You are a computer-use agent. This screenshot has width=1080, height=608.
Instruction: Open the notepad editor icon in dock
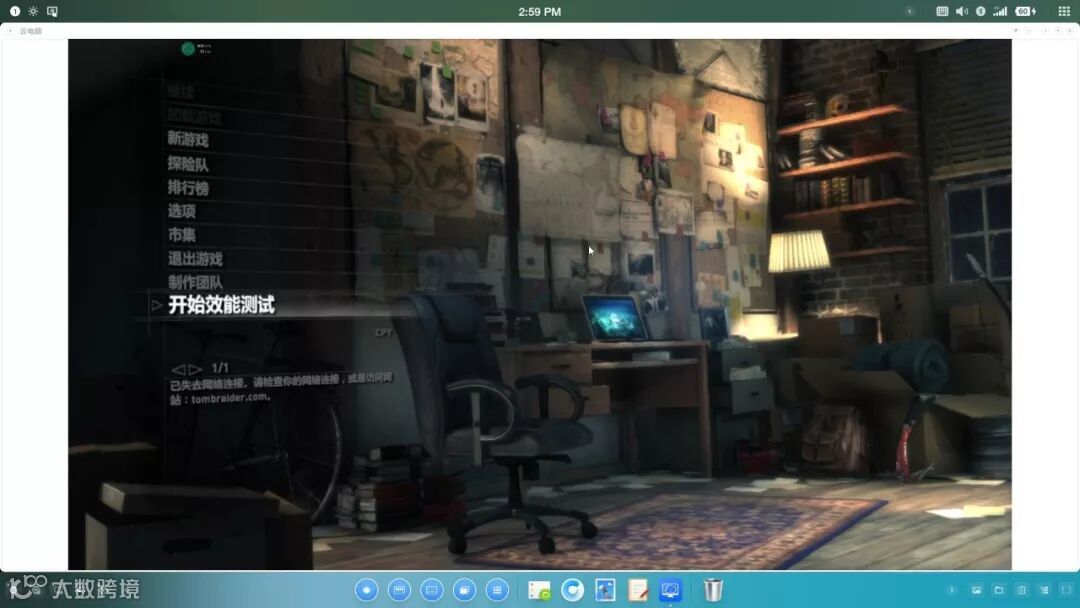point(638,590)
